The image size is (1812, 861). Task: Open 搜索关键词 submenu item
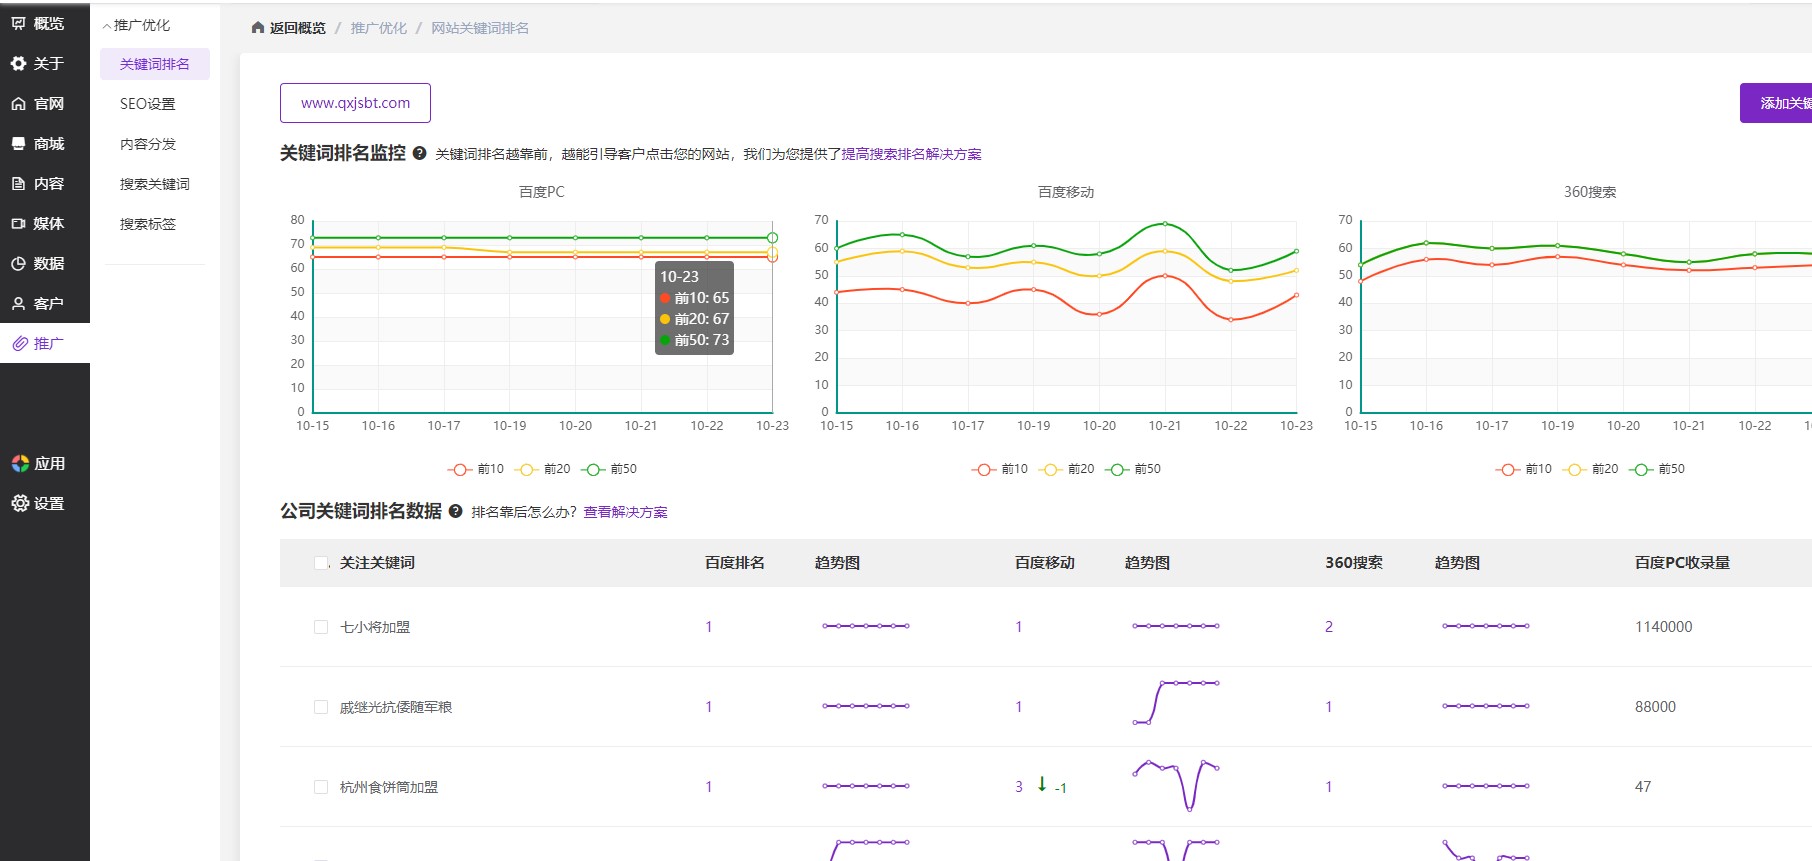tap(155, 184)
